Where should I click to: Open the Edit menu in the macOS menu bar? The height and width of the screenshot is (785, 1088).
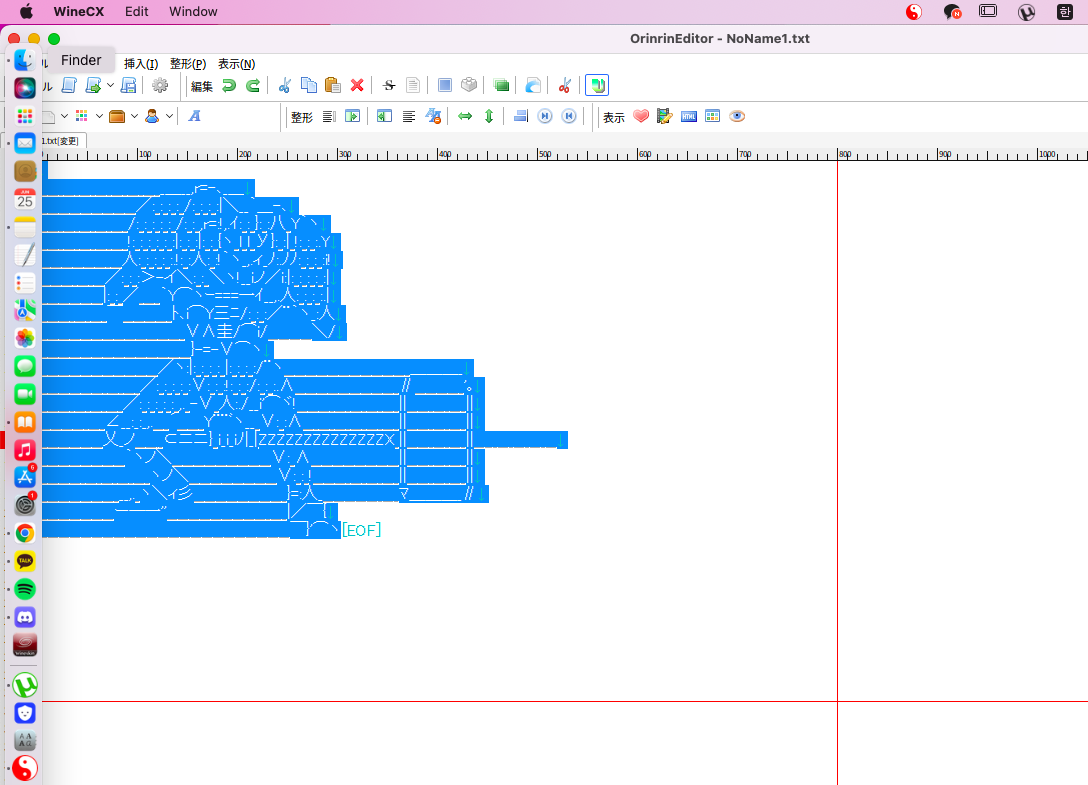(x=137, y=12)
